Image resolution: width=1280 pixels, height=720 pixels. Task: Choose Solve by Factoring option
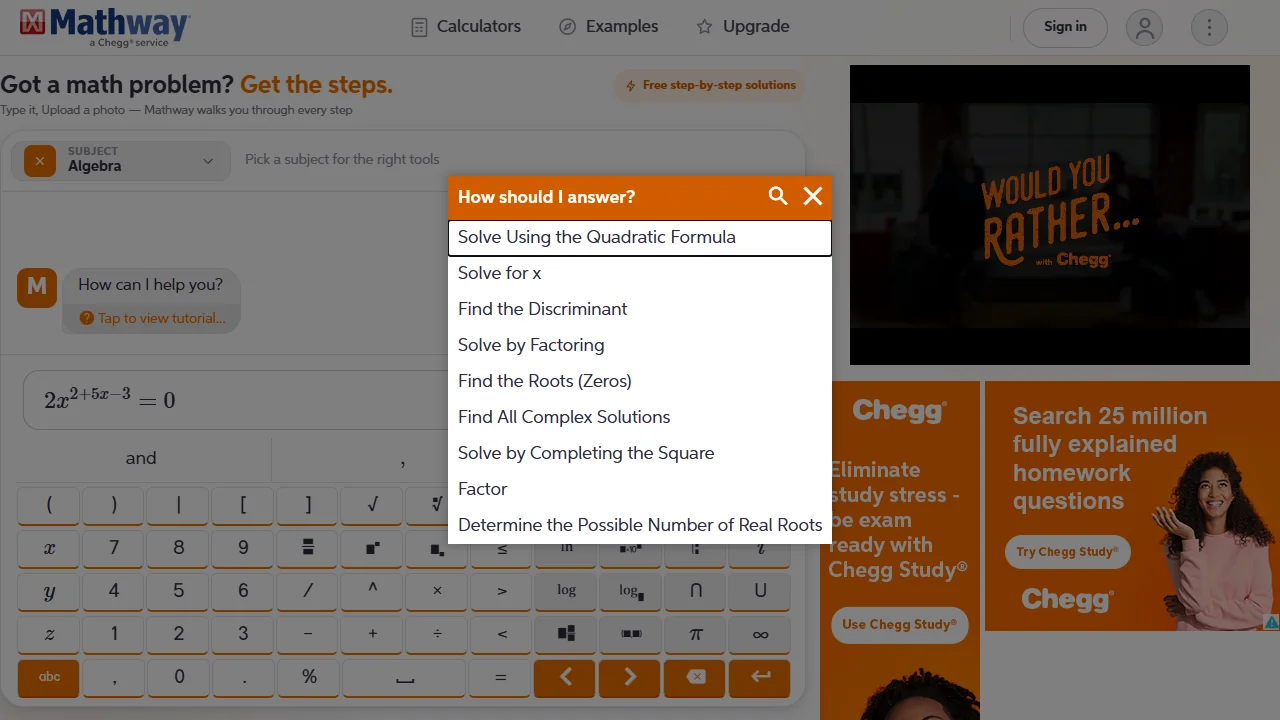640,345
